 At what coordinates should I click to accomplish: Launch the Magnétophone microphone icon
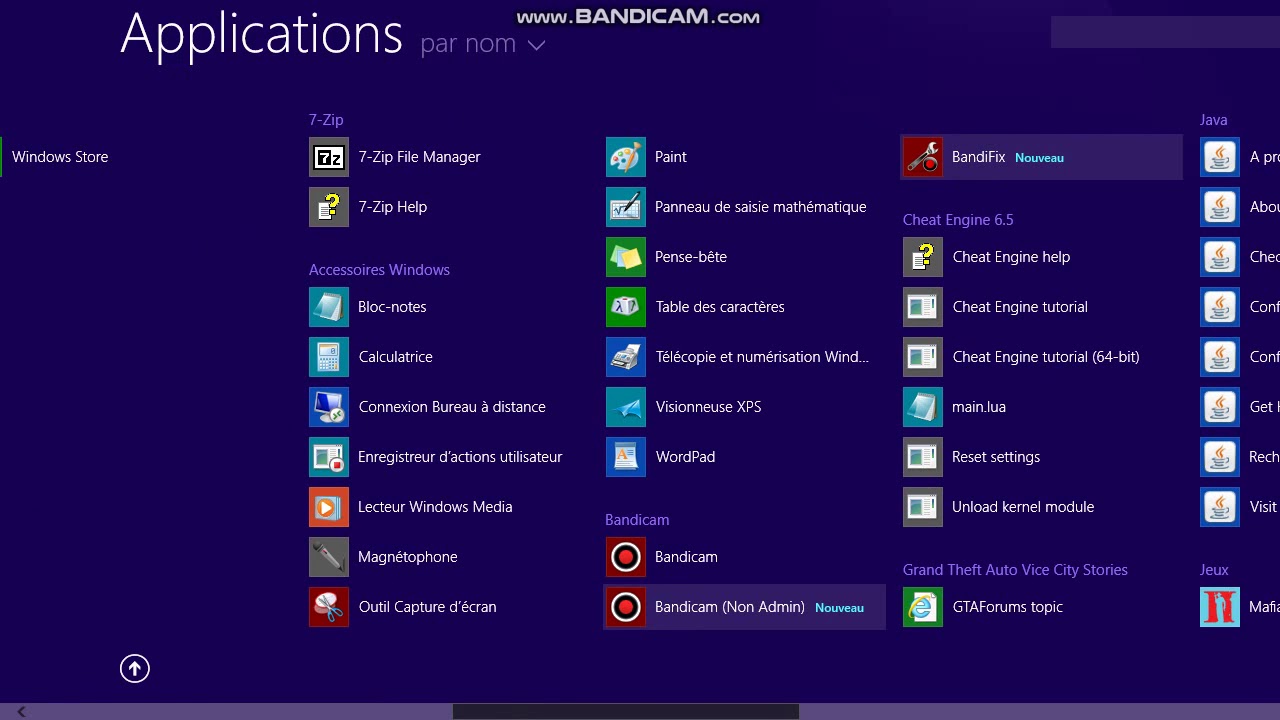pyautogui.click(x=329, y=557)
